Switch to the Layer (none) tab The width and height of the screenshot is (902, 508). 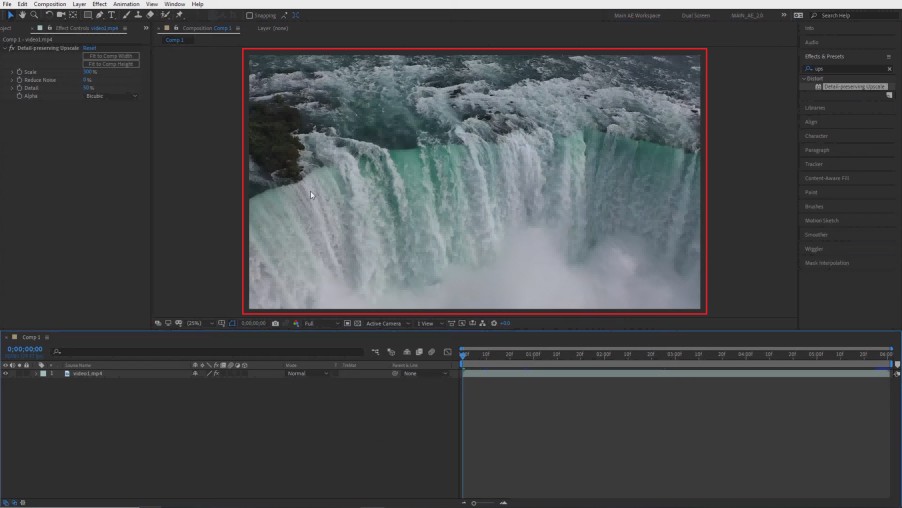pyautogui.click(x=273, y=28)
